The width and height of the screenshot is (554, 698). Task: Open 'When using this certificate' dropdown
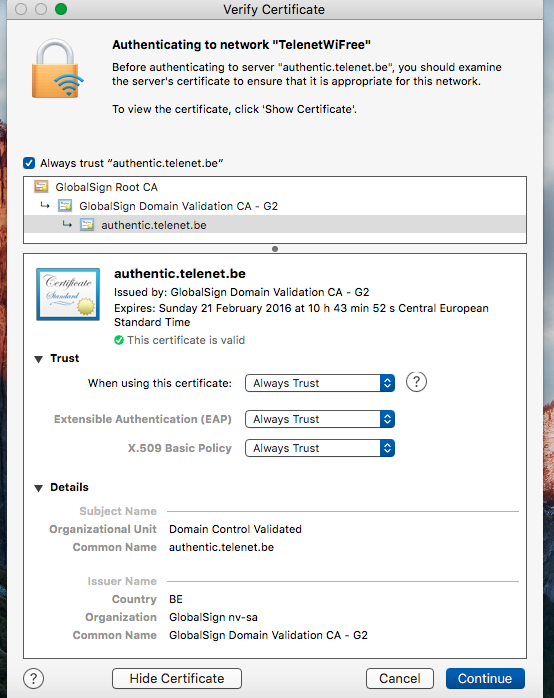coord(320,383)
